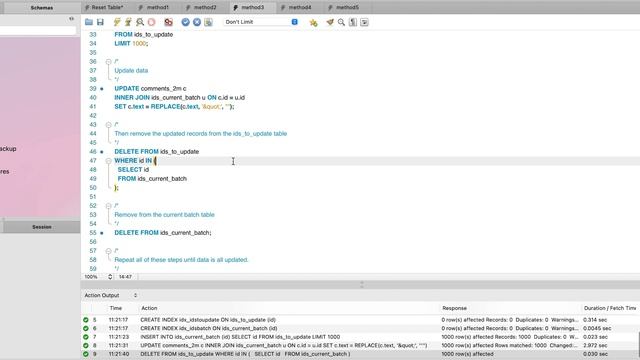Toggle invisible characters display
The width and height of the screenshot is (640, 360).
pos(353,22)
